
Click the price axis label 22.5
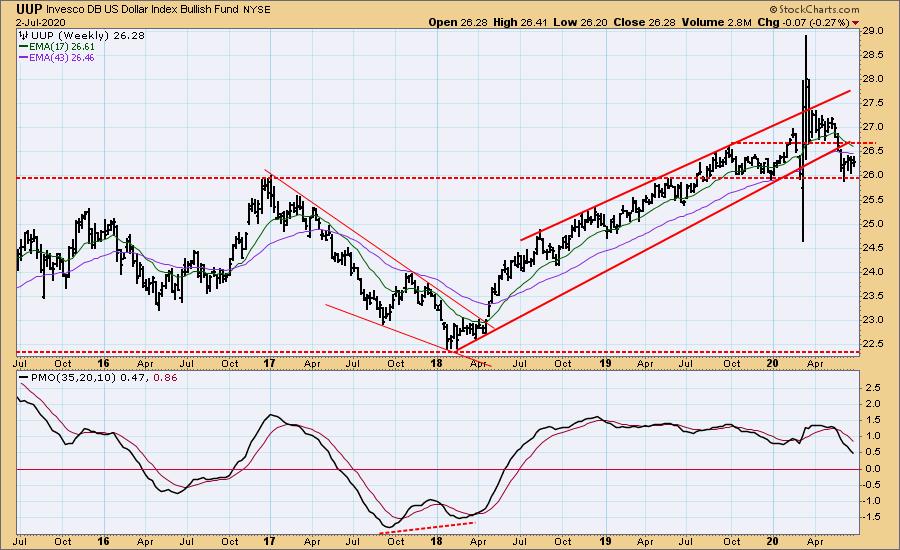point(872,344)
